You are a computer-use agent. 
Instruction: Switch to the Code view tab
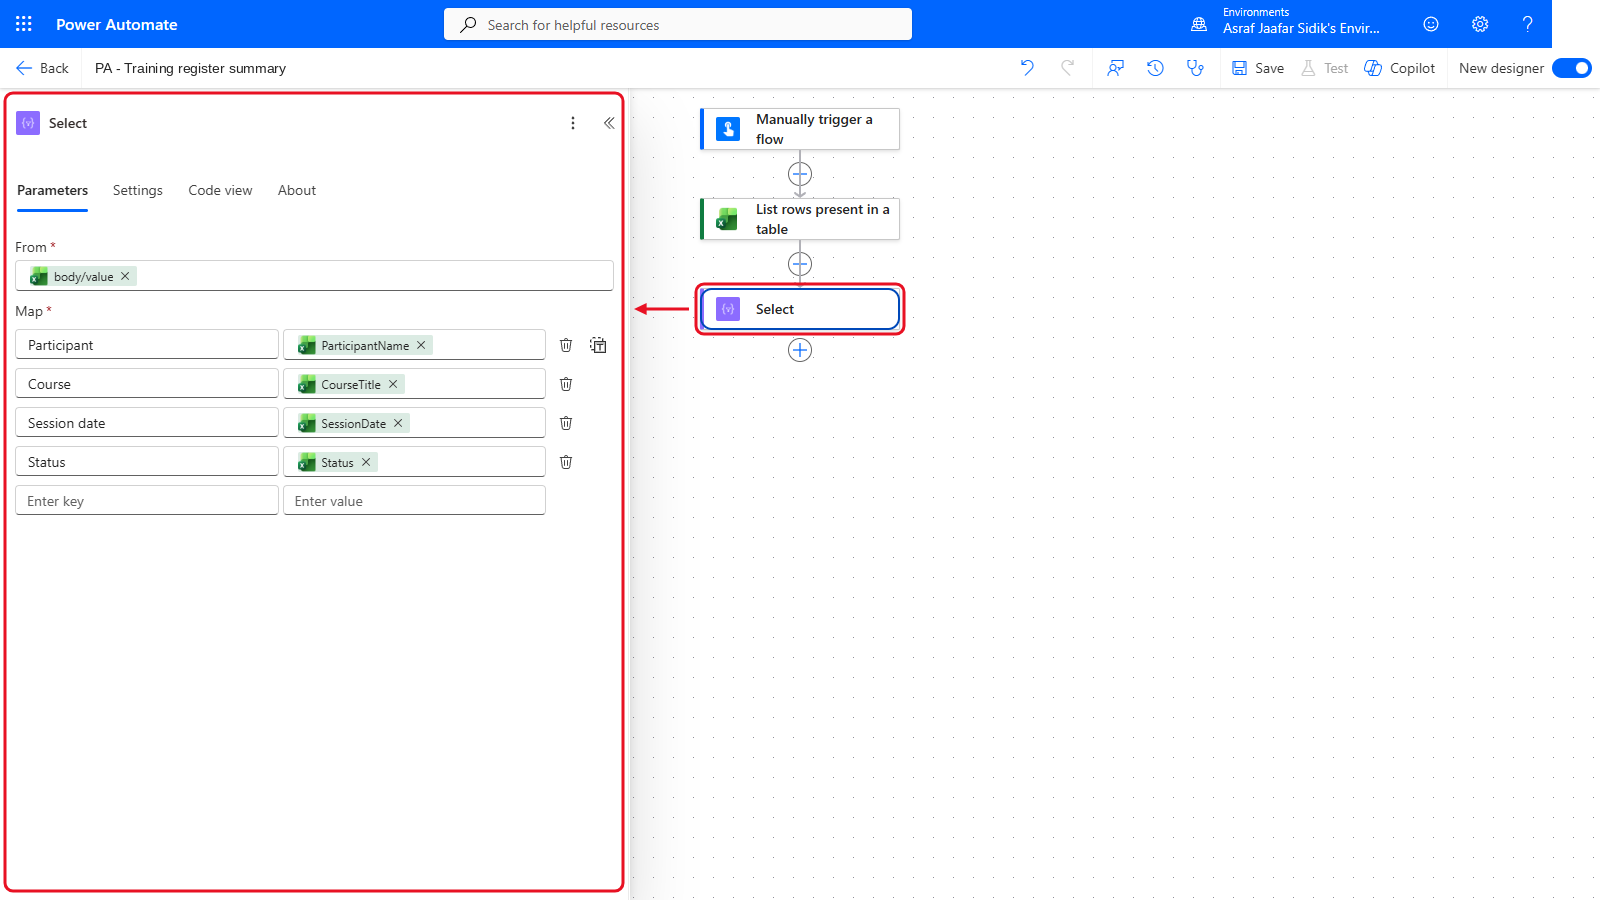[x=220, y=190]
